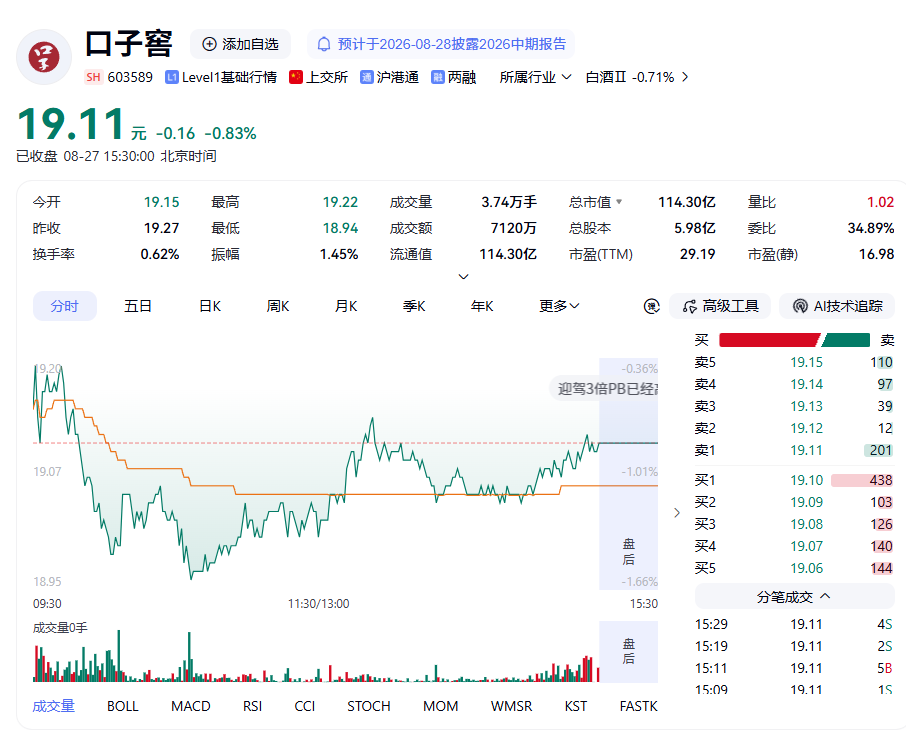The height and width of the screenshot is (734, 906).
Task: Click the 卖1 price 19.11
Action: 807,450
